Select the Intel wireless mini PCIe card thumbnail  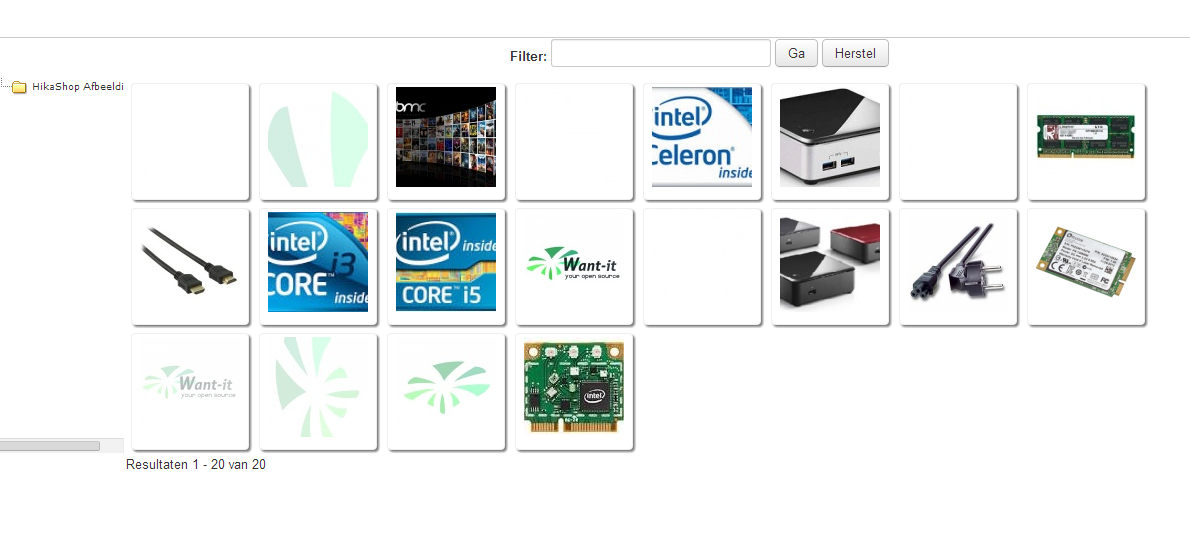(x=575, y=392)
